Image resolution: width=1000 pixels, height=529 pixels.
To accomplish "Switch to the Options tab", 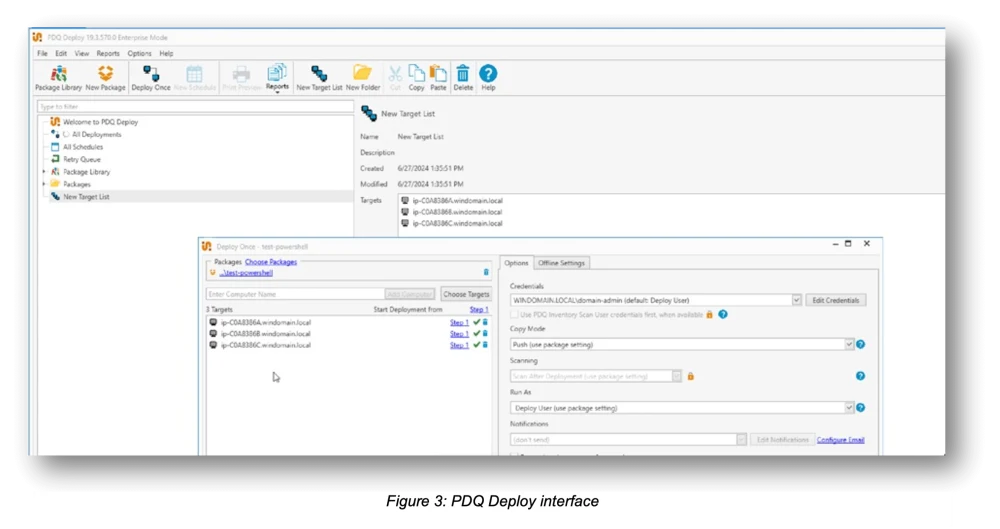I will 516,263.
